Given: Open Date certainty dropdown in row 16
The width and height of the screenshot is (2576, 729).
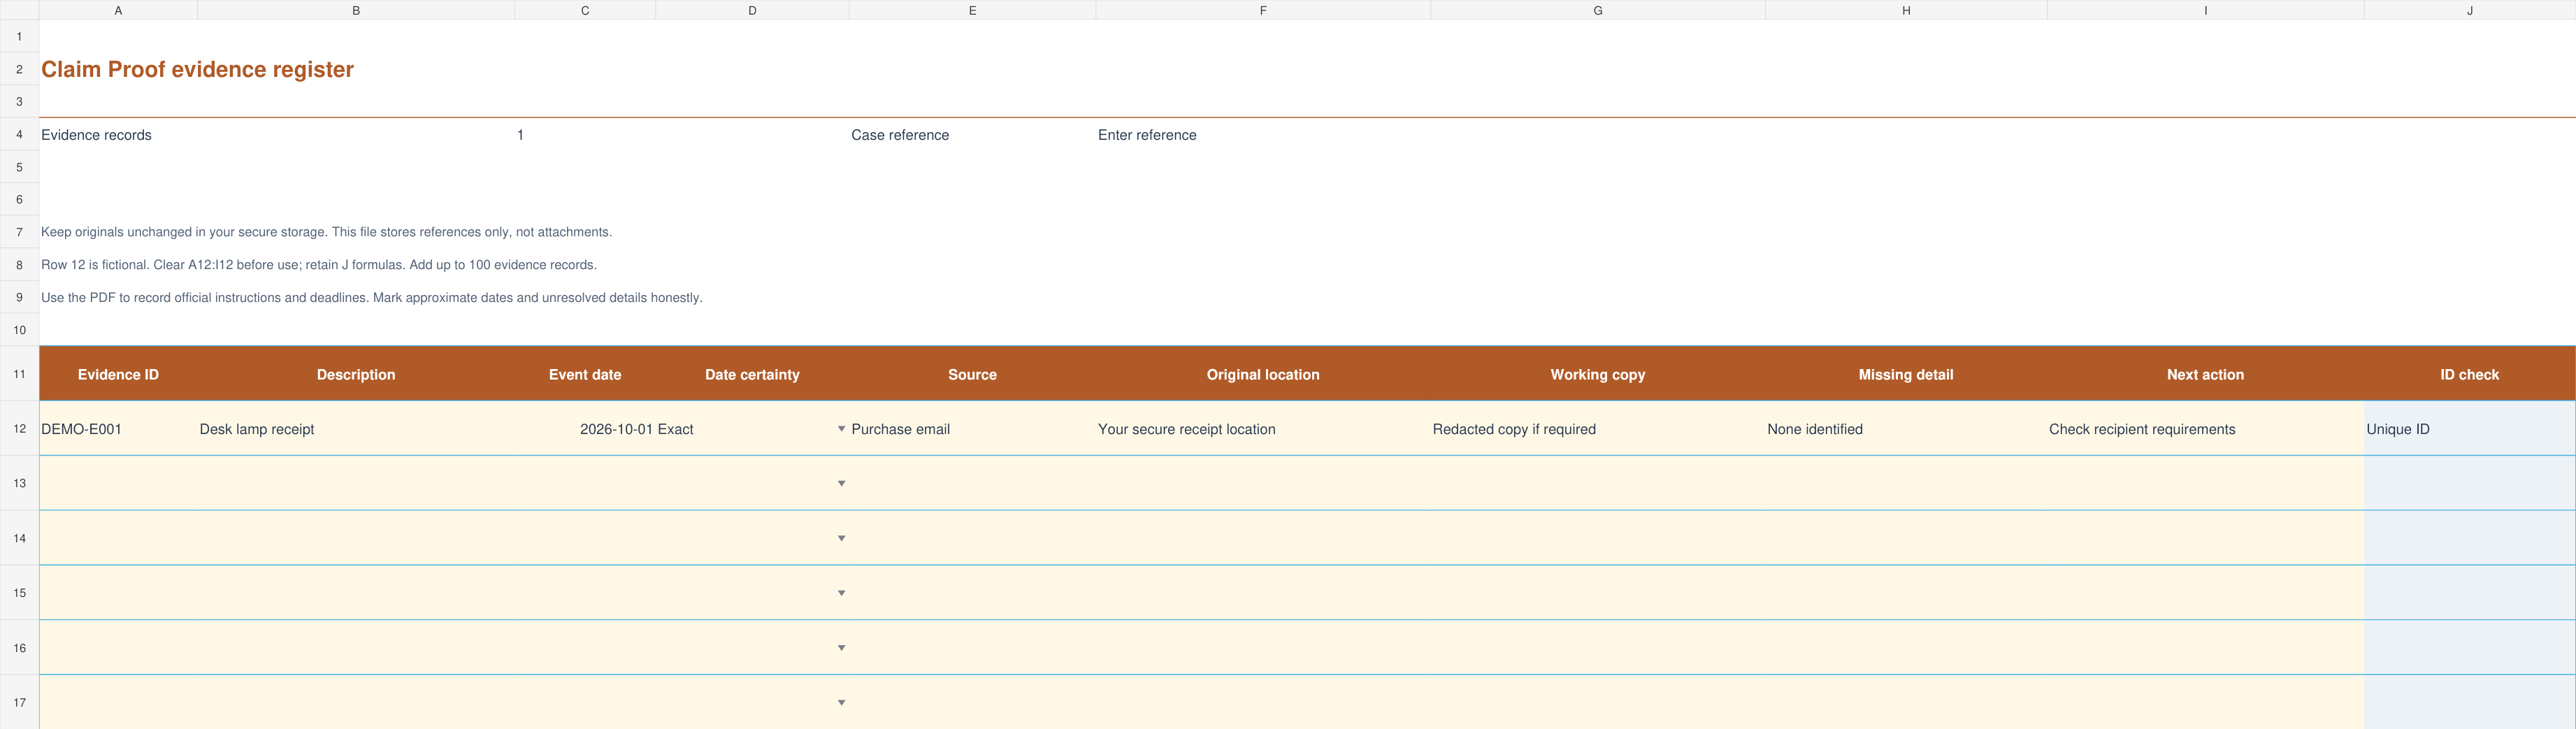Looking at the screenshot, I should pyautogui.click(x=841, y=648).
